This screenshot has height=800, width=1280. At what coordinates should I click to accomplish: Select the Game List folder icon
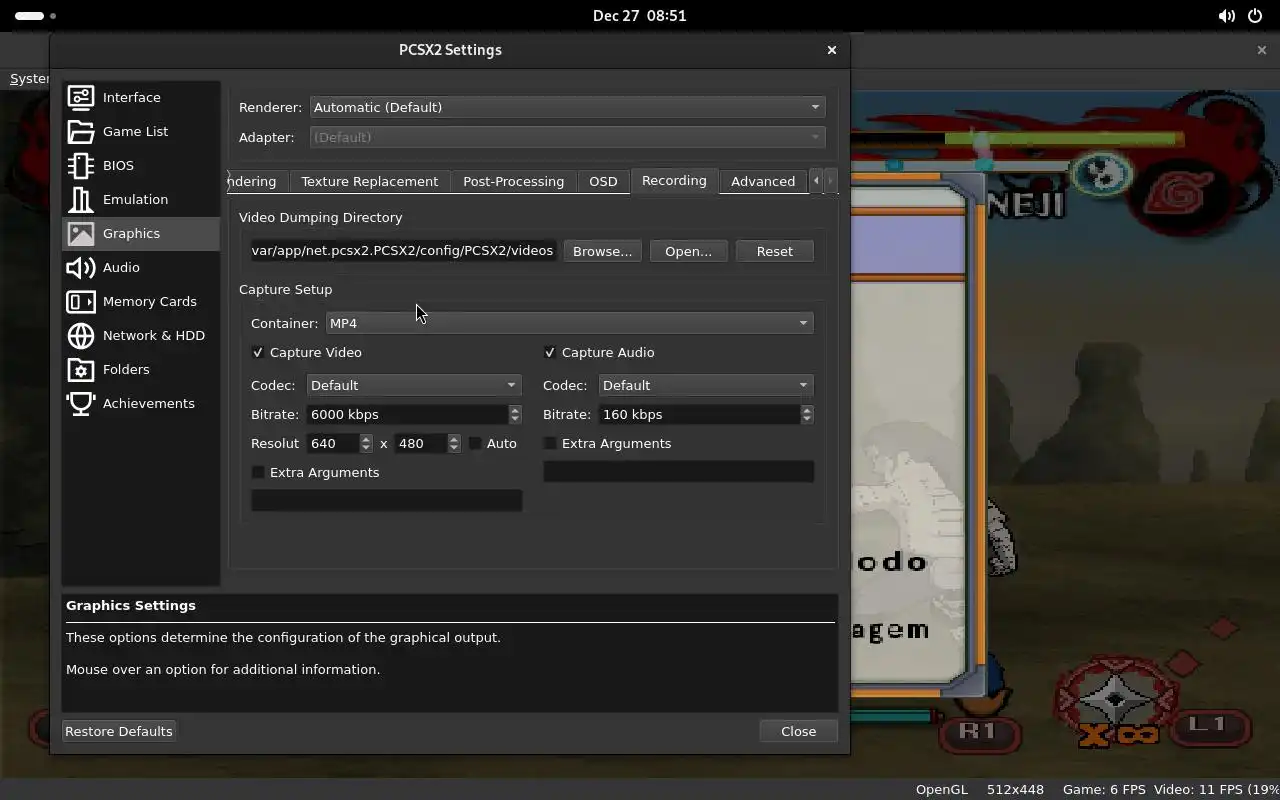click(x=81, y=131)
